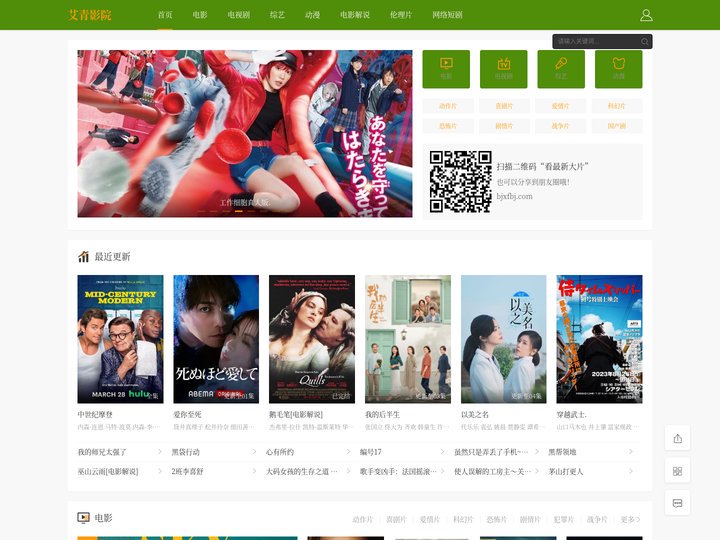Screen dimensions: 720x540
Task: Open the 2班李喜舒 list link
Action: pos(187,472)
